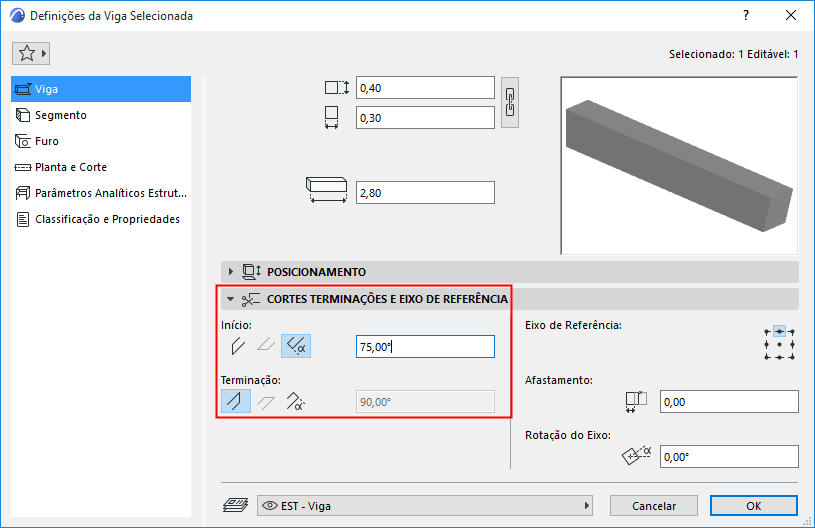Click the 'Afastamento:' label
Viewport: 815px width, 528px height.
coord(559,380)
